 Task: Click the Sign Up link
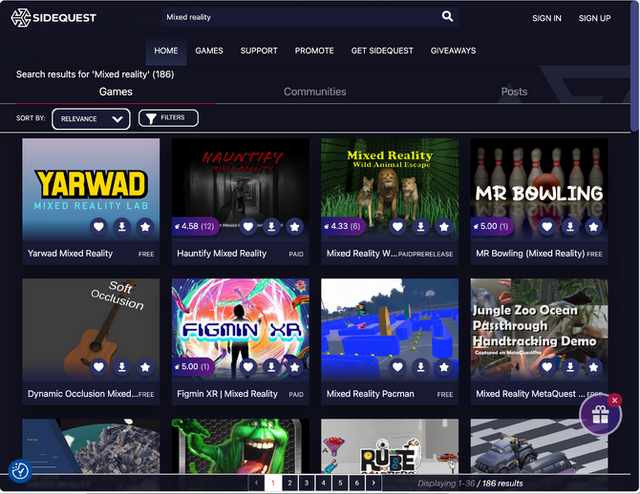click(x=594, y=18)
